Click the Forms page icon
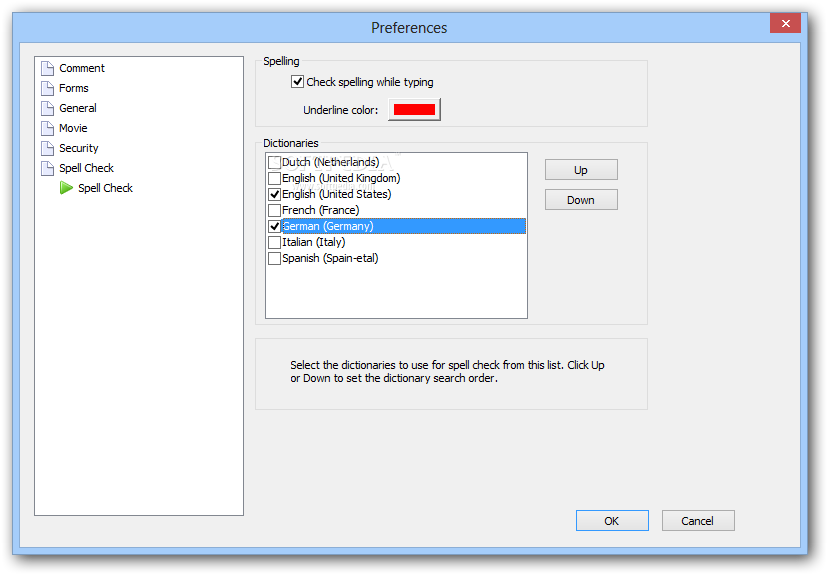The width and height of the screenshot is (828, 575). (48, 88)
